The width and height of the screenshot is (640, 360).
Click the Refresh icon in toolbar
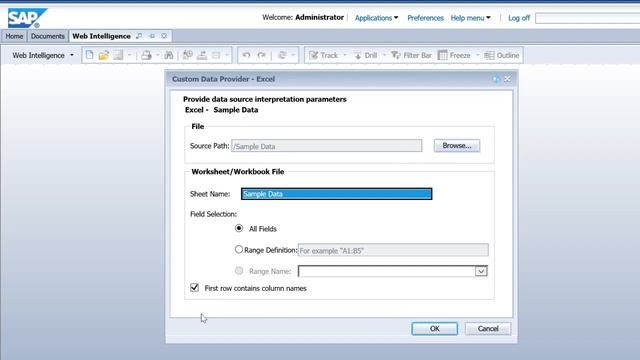pyautogui.click(x=282, y=55)
